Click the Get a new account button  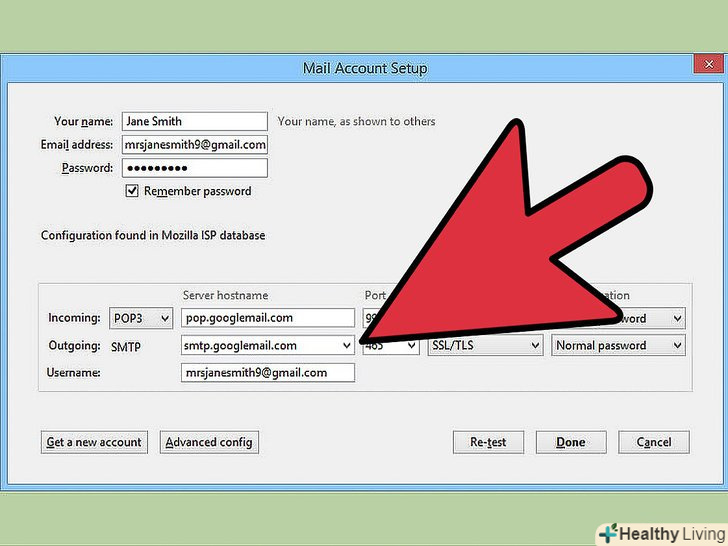pyautogui.click(x=94, y=442)
